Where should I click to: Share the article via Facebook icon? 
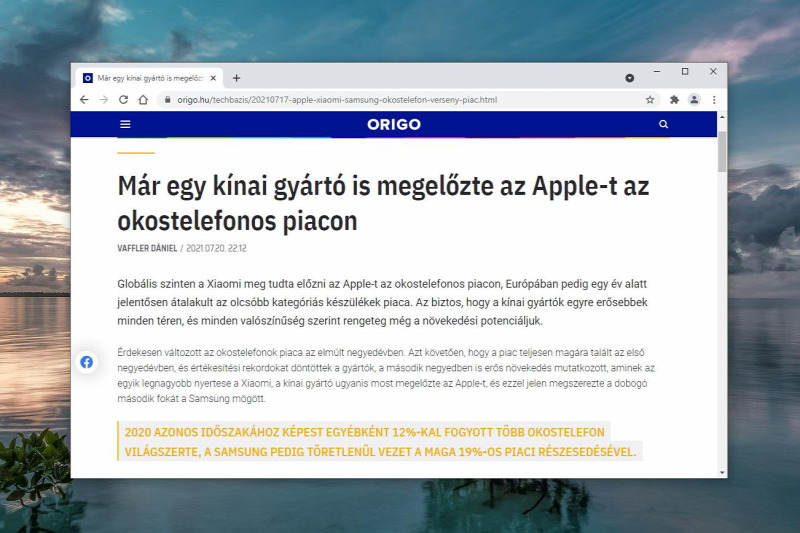(87, 362)
